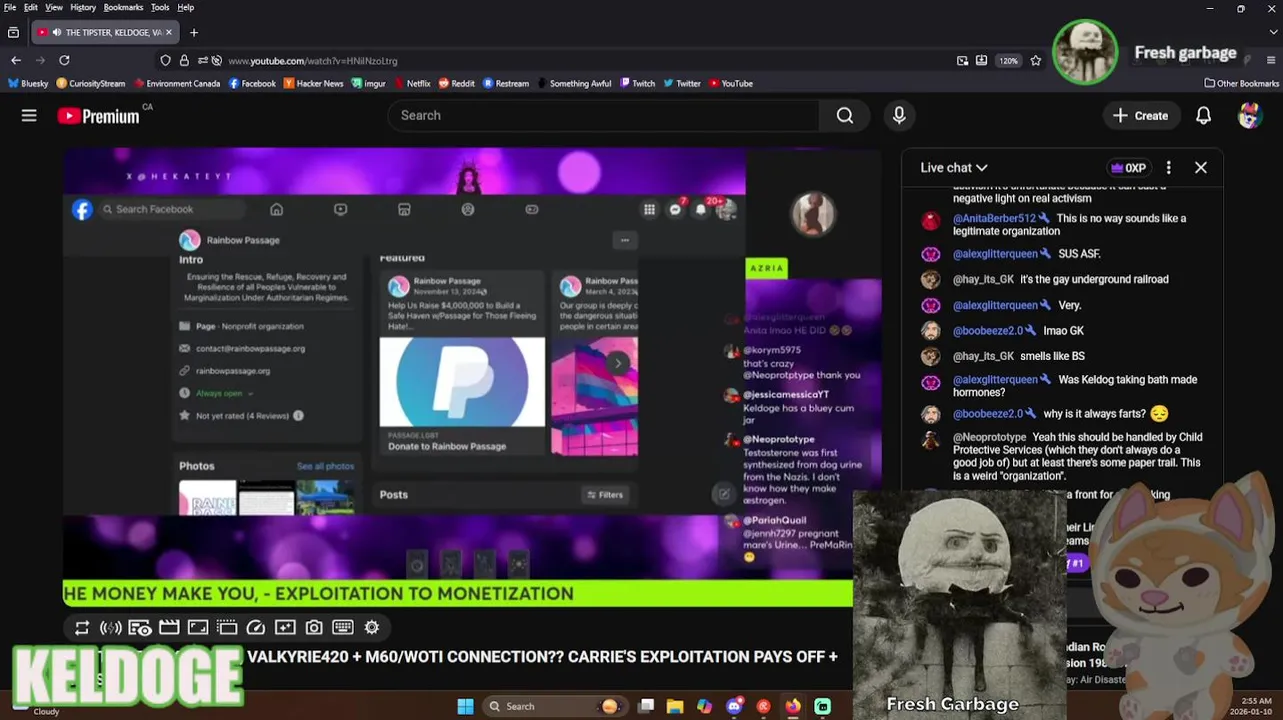Click the tracking protection shield icon
This screenshot has width=1283, height=720.
click(x=166, y=61)
